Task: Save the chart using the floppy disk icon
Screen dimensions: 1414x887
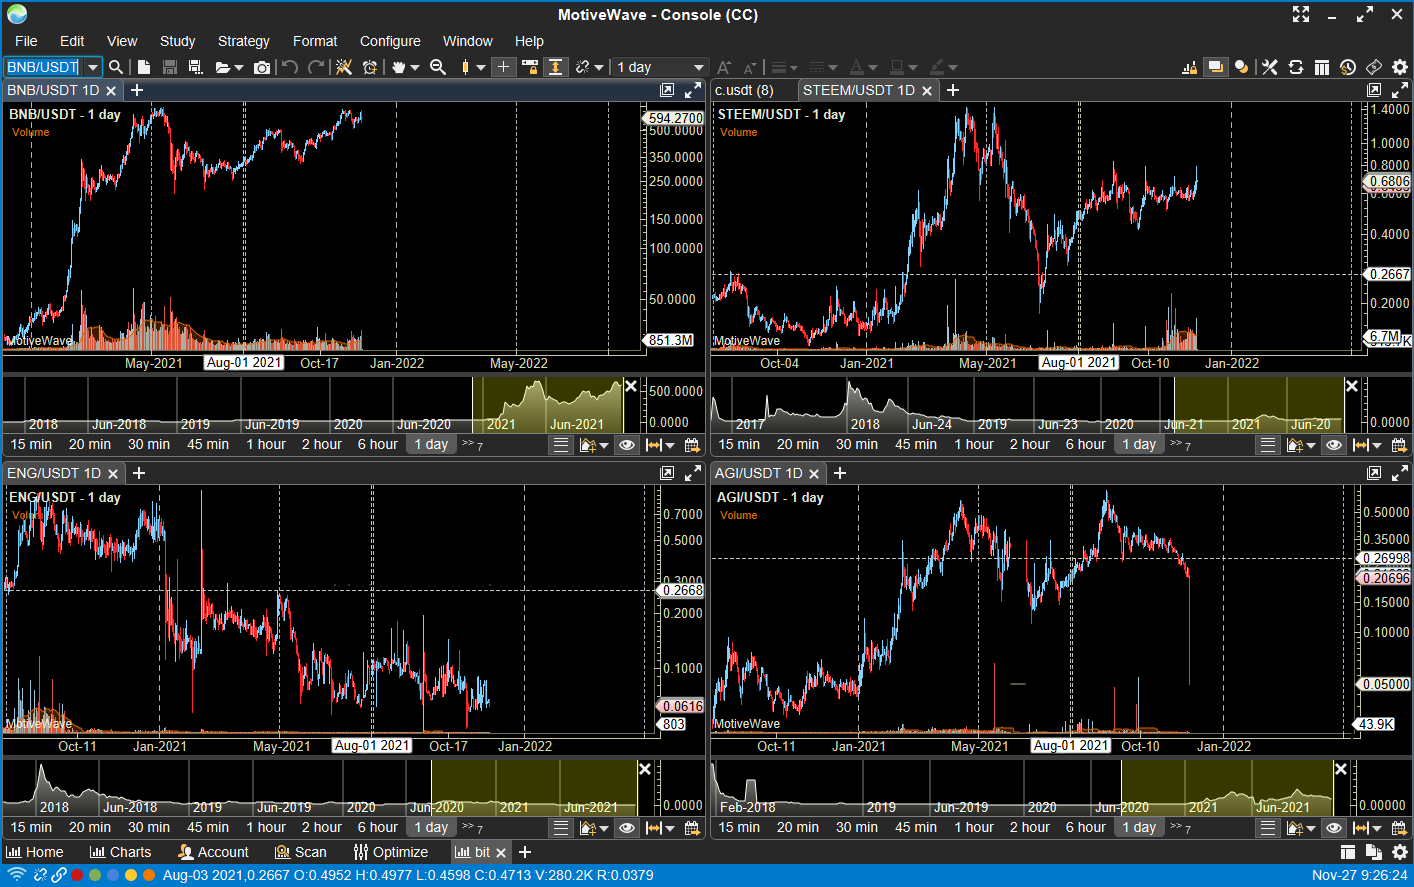Action: point(170,67)
